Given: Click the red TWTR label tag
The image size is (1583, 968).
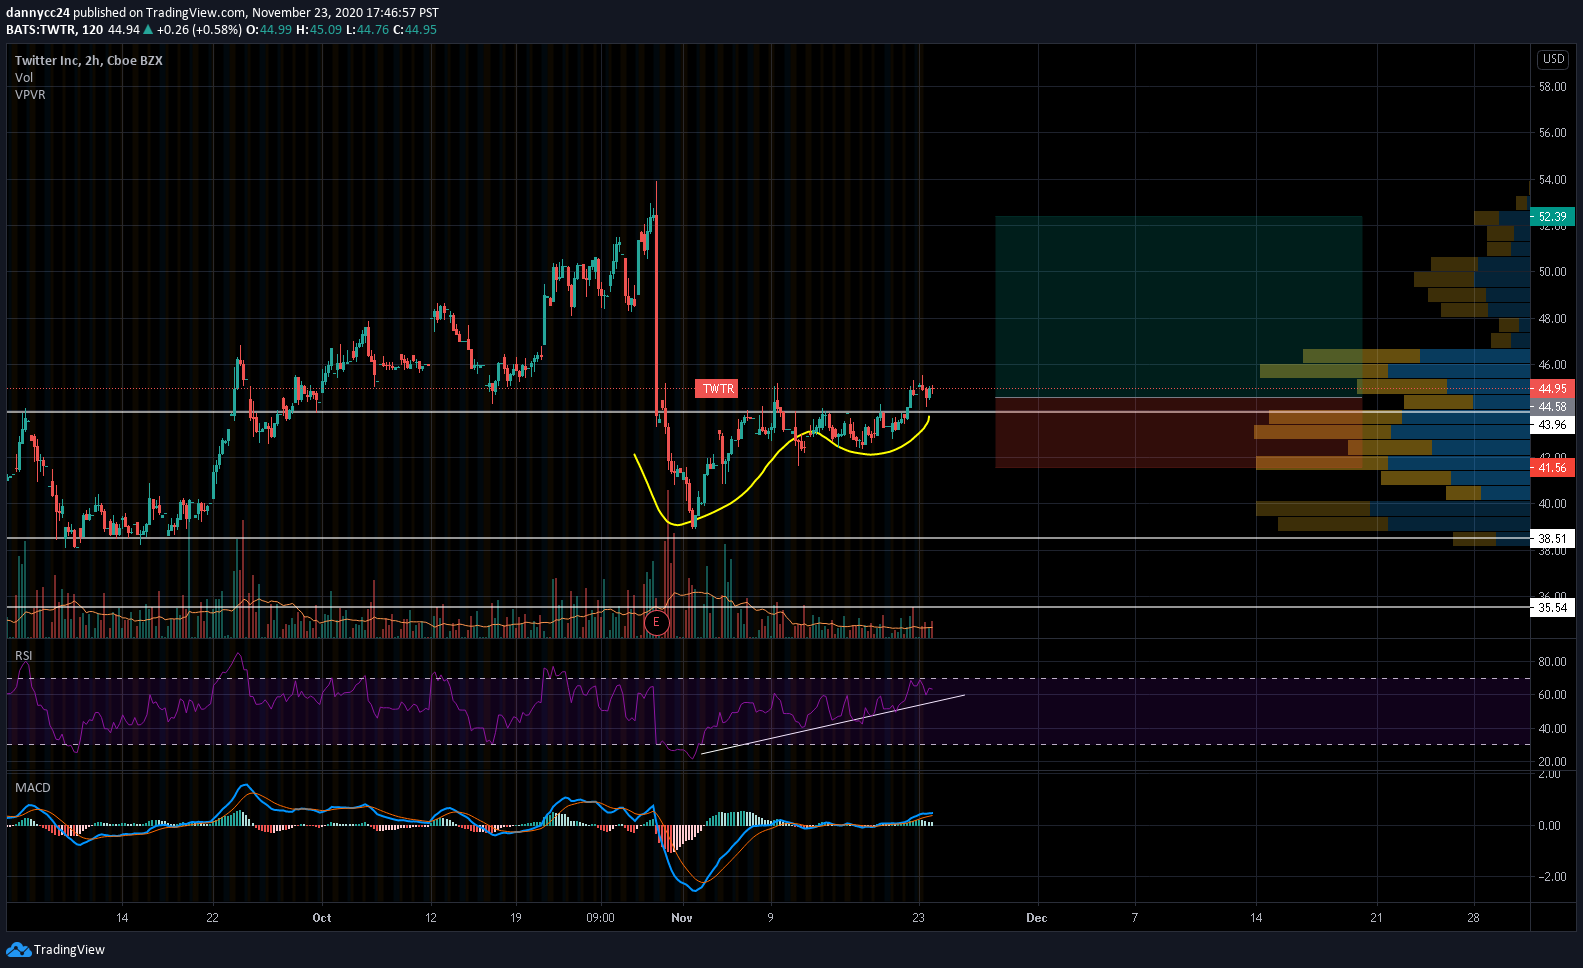Looking at the screenshot, I should (717, 389).
